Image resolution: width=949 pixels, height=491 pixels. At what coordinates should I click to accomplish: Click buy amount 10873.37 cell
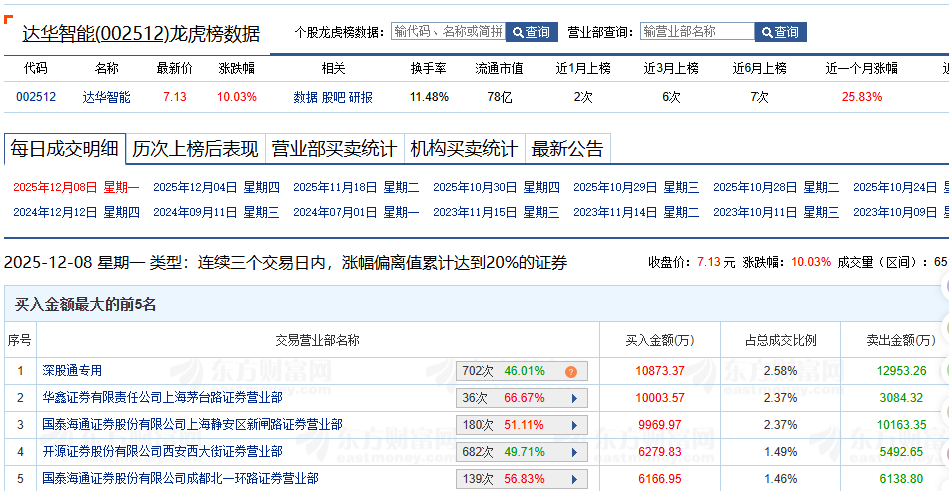click(x=660, y=371)
